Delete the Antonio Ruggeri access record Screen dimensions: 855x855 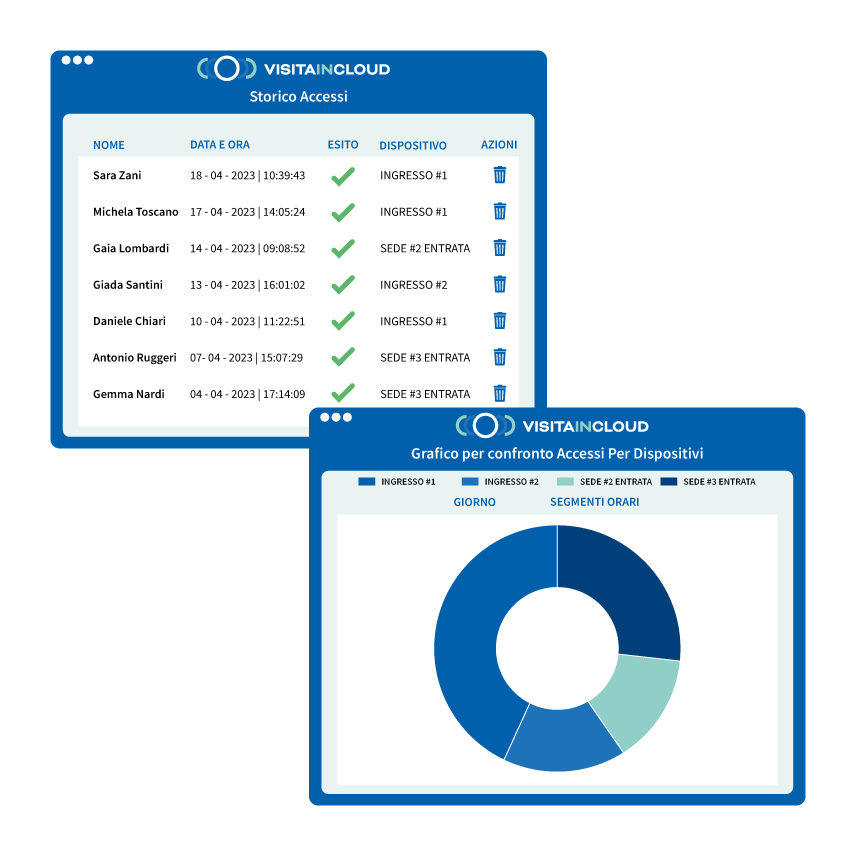[499, 357]
